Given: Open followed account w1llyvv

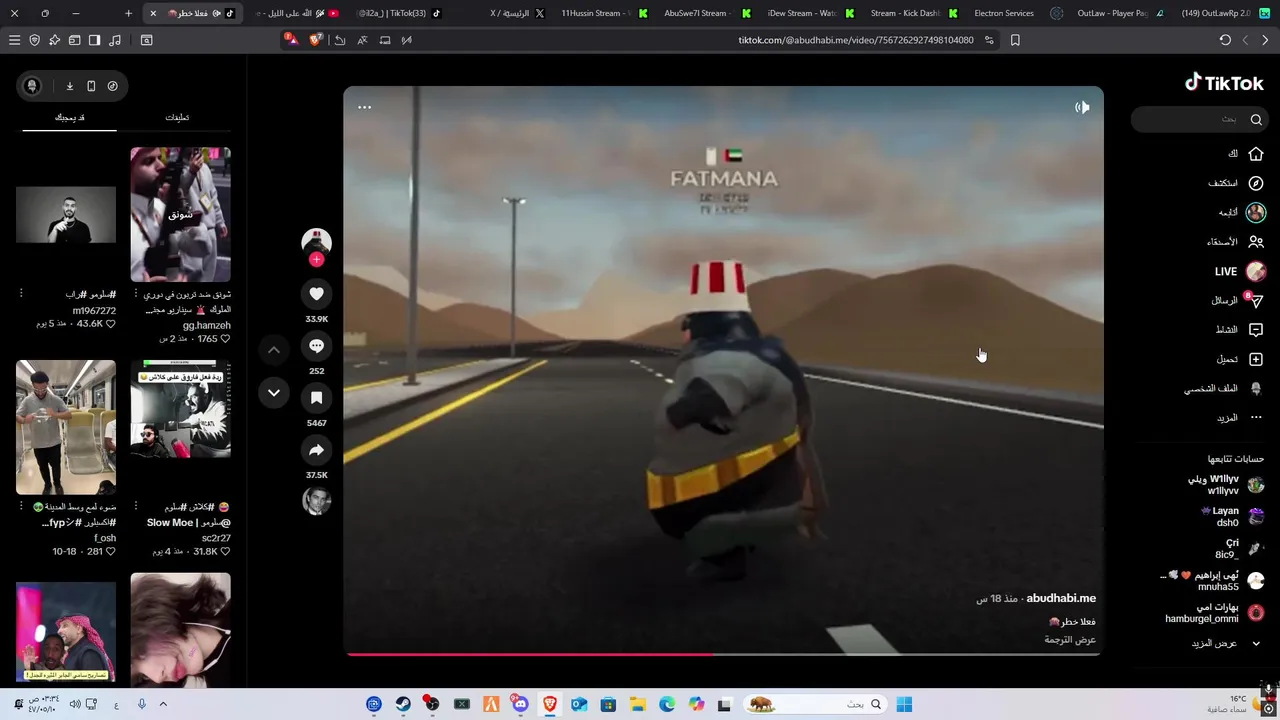Looking at the screenshot, I should 1226,485.
